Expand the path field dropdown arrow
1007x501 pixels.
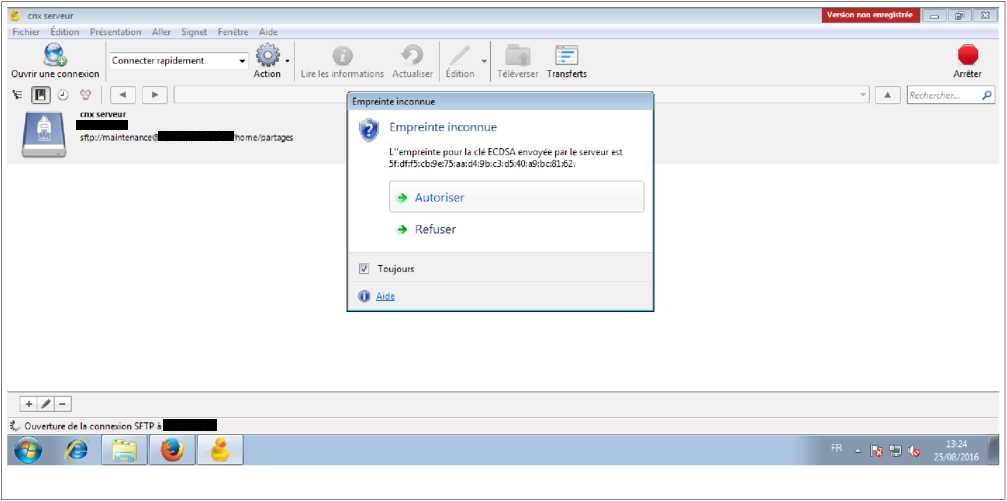[864, 95]
